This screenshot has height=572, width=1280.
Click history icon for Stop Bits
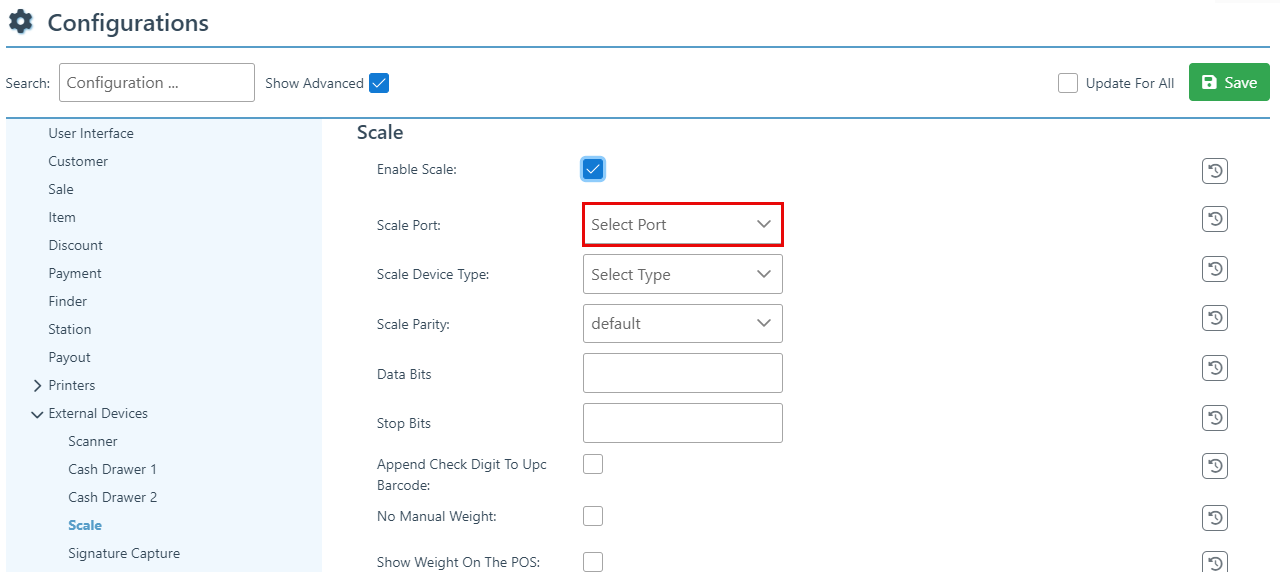pyautogui.click(x=1214, y=417)
